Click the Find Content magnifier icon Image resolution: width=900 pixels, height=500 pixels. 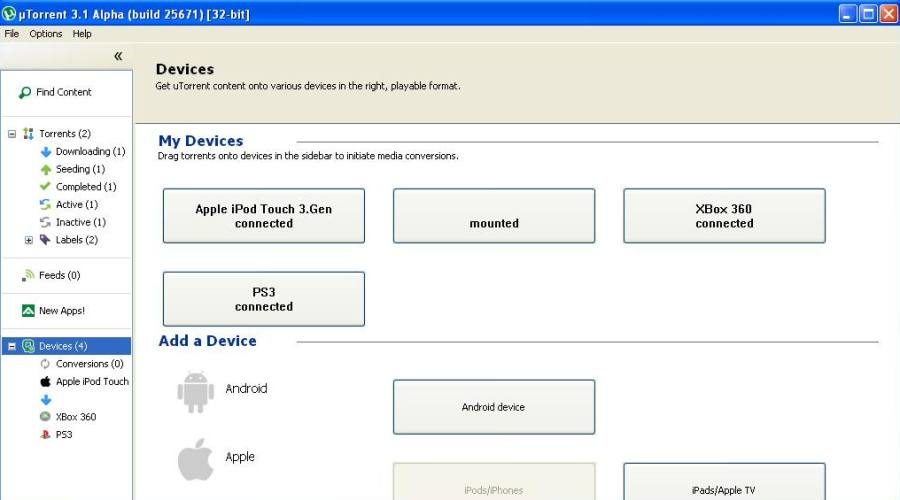coord(25,93)
